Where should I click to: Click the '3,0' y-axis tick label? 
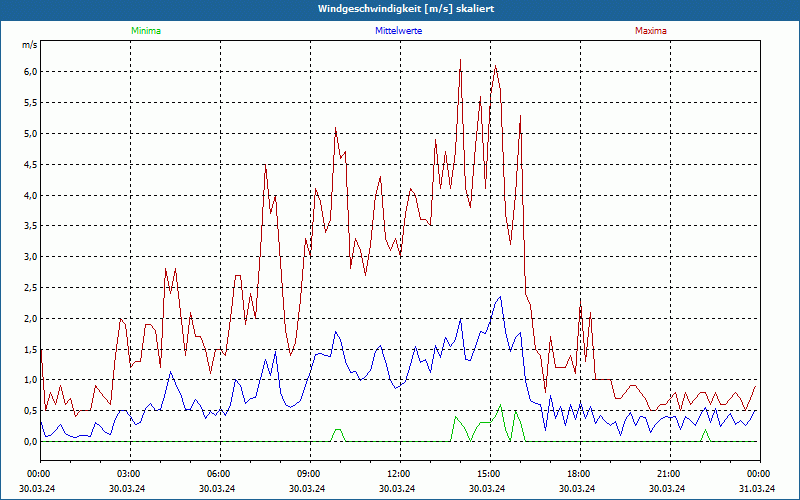[31, 257]
